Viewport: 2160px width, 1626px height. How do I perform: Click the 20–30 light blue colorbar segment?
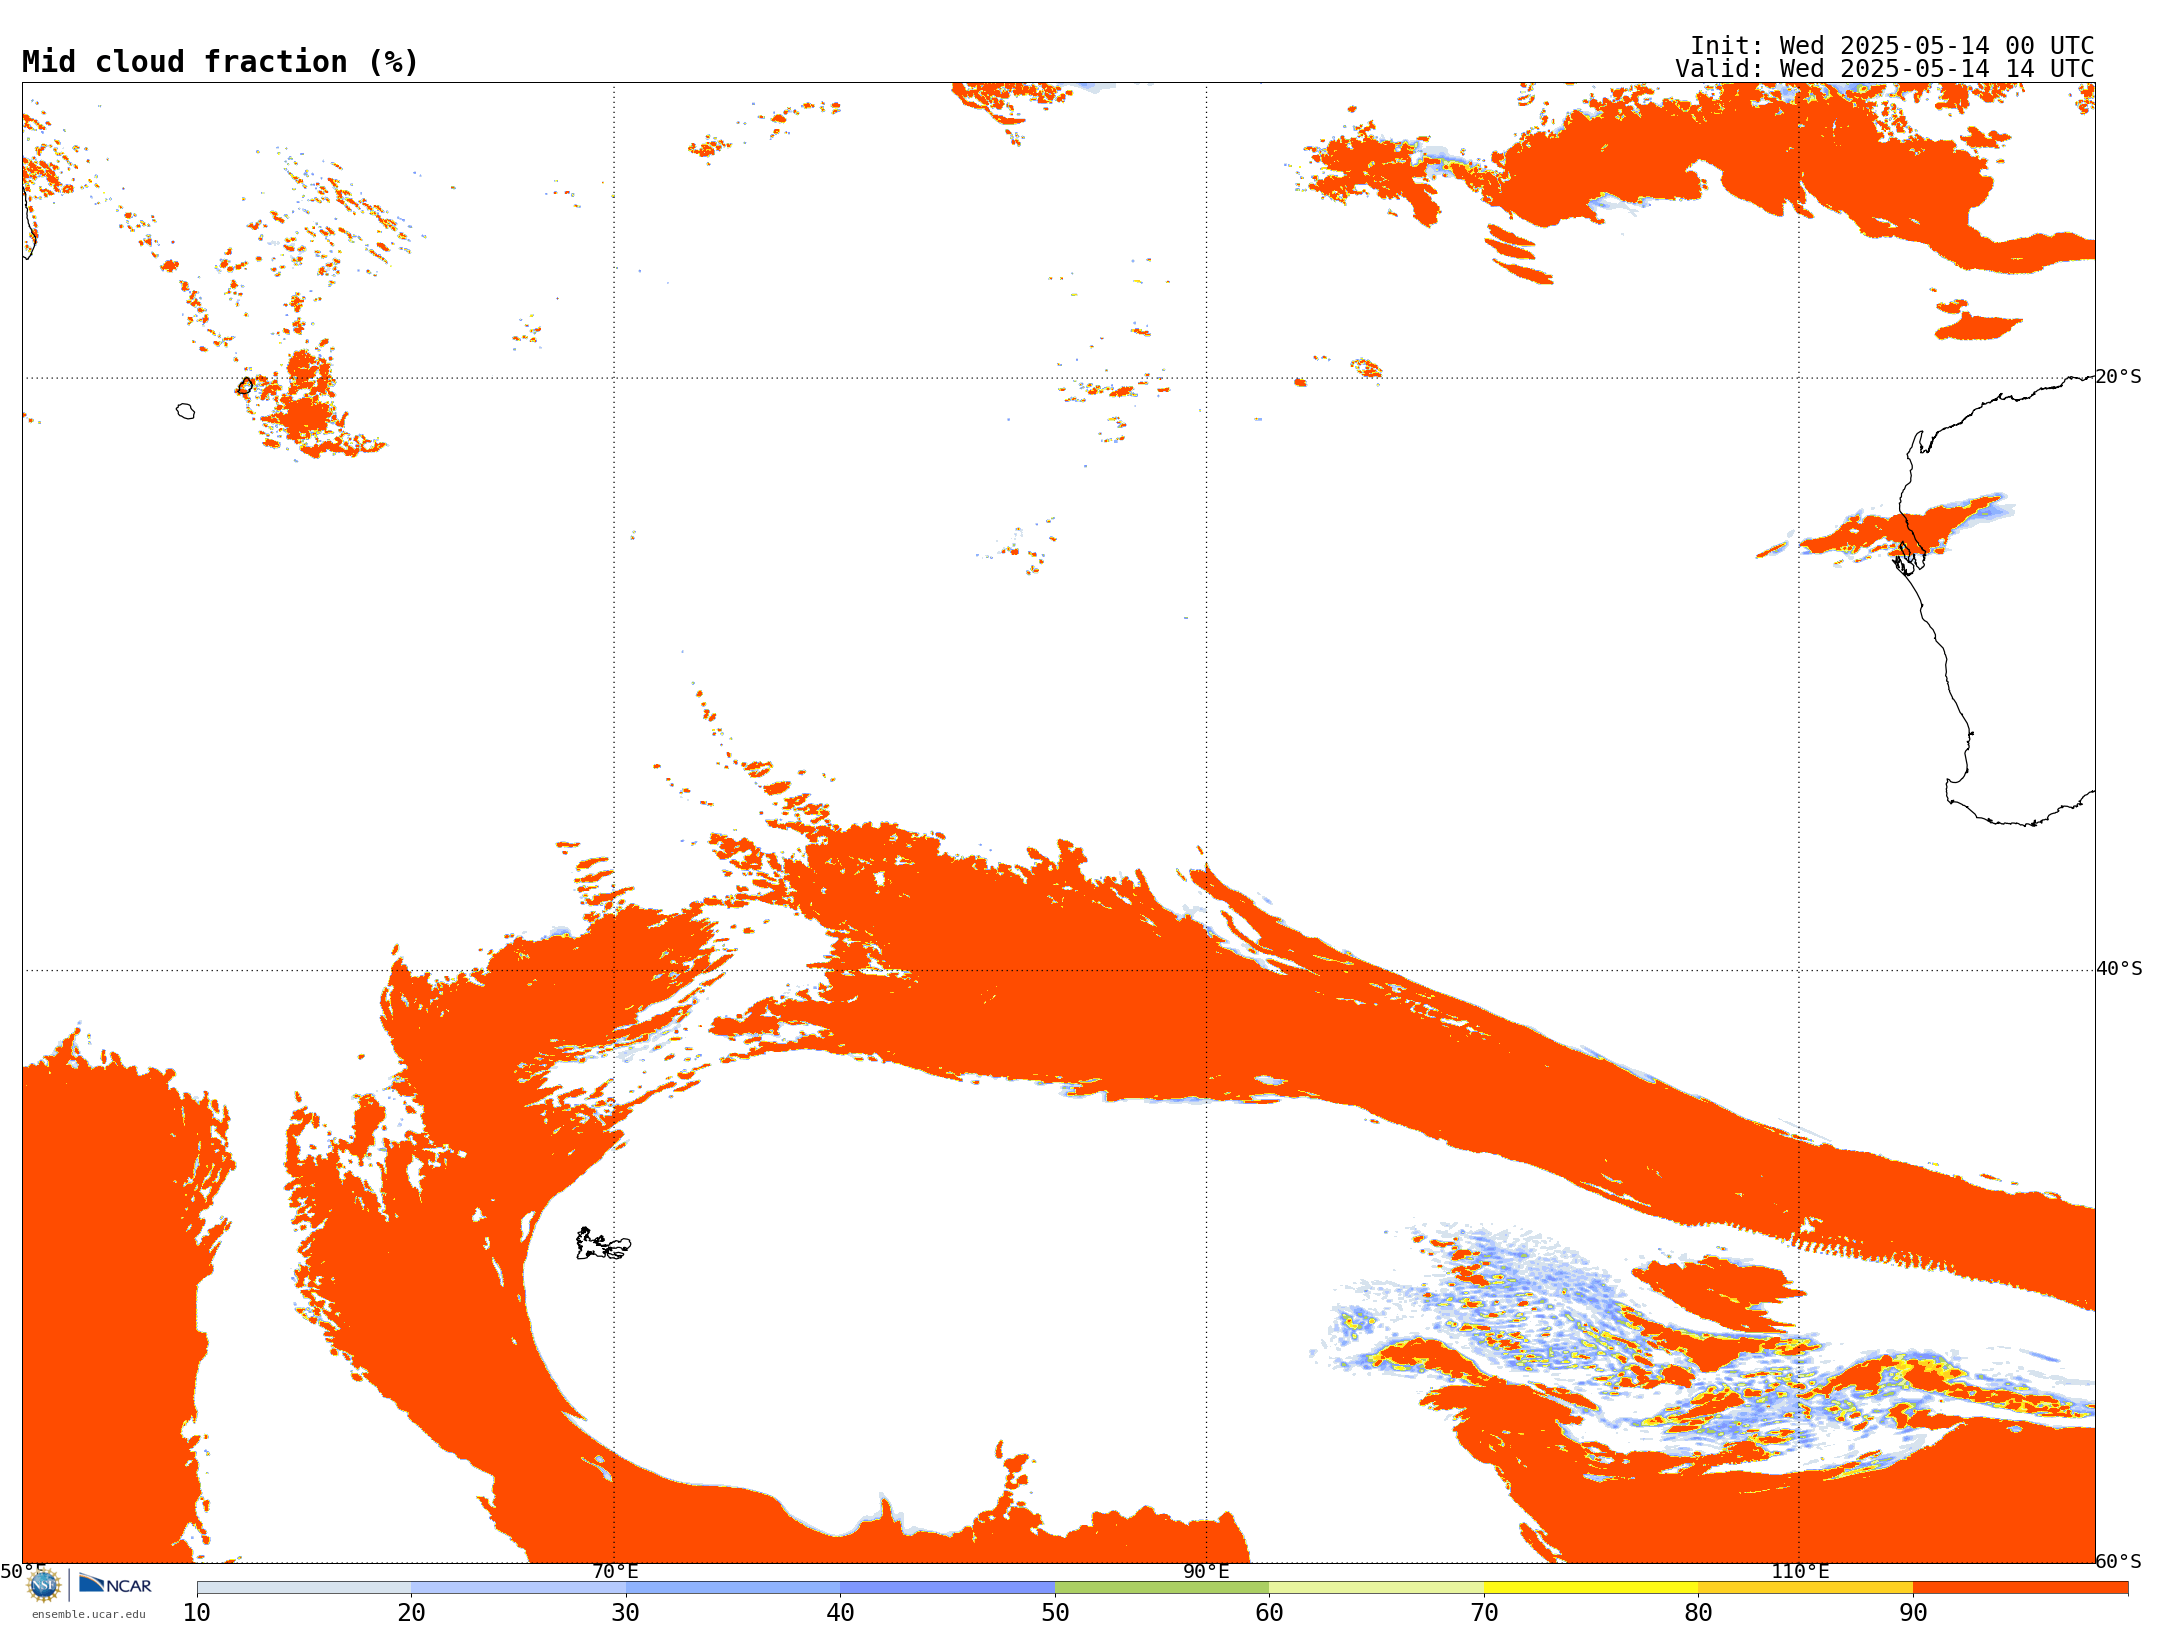click(x=518, y=1588)
